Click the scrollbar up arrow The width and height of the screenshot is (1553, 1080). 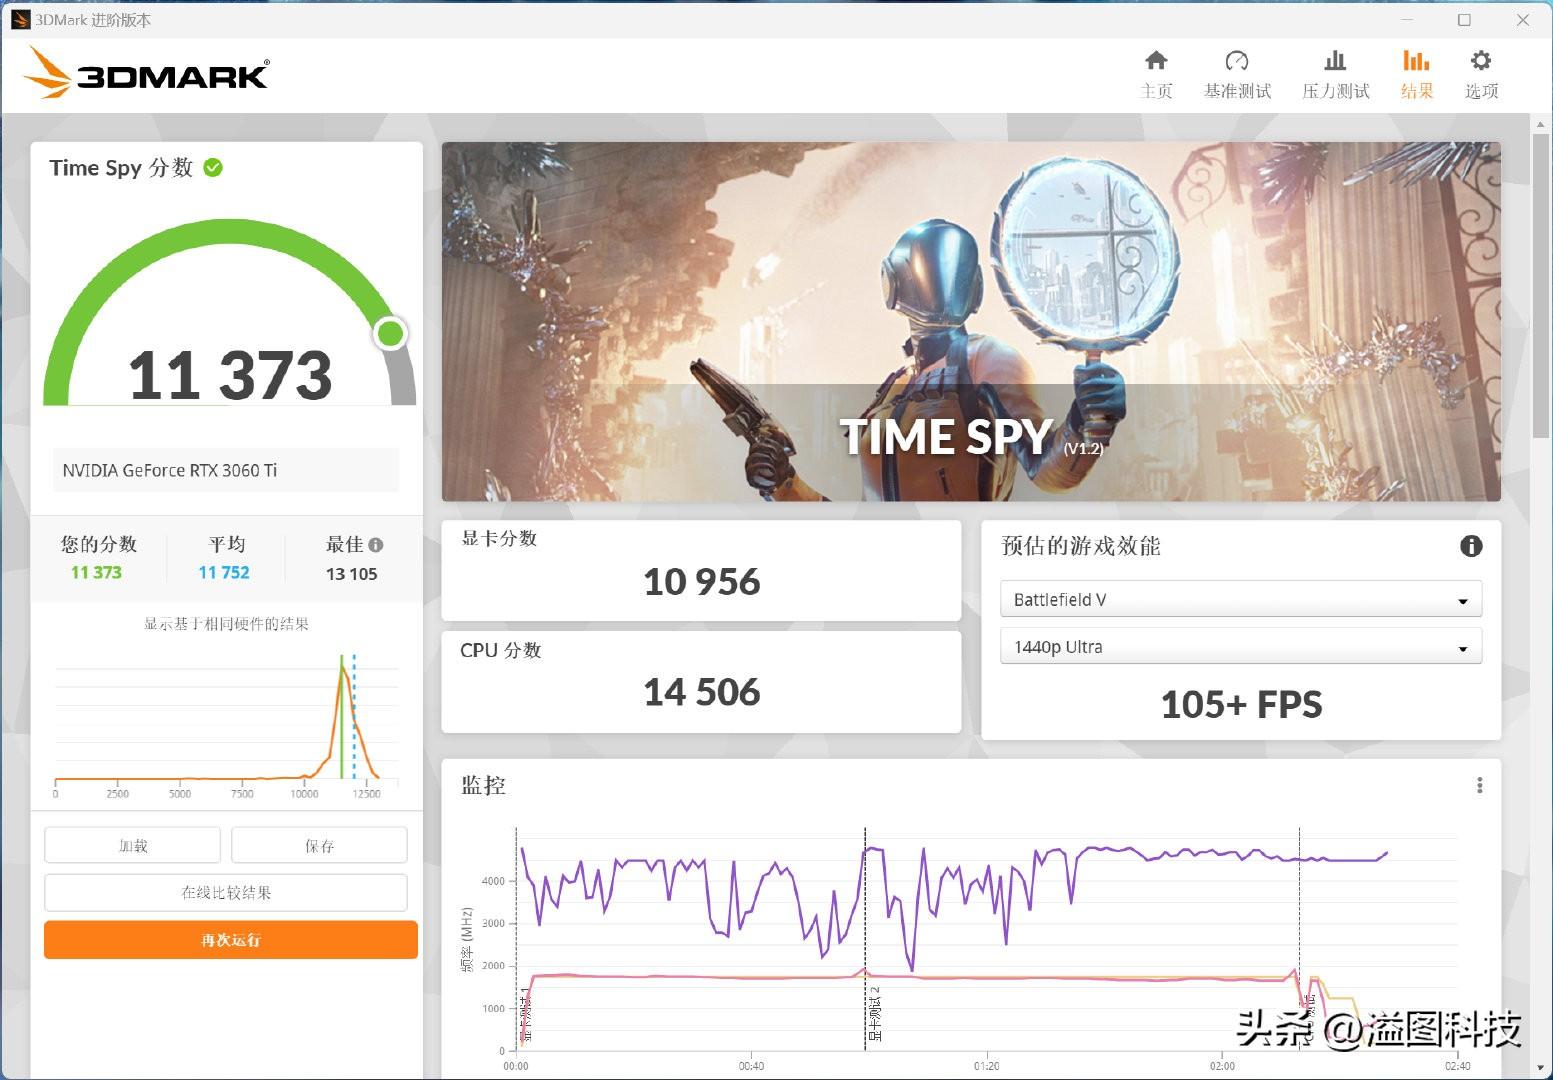tap(1541, 124)
